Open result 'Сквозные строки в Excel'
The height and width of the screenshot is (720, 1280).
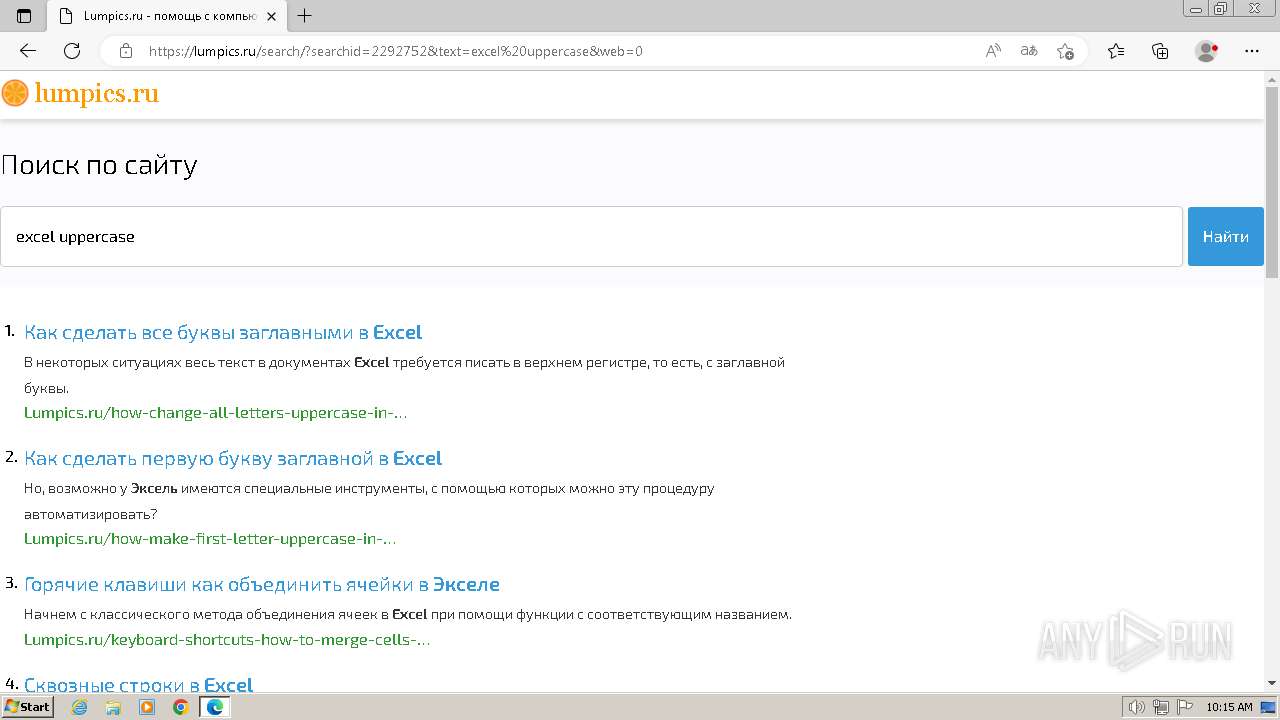point(139,685)
